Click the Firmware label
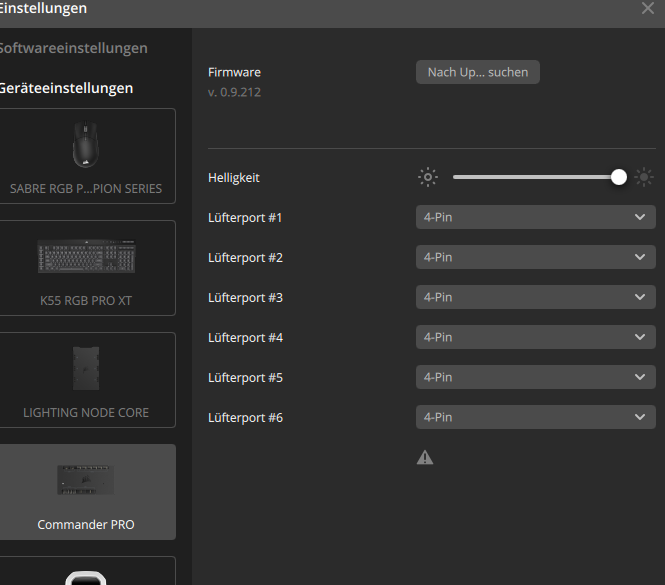Screen dimensions: 665x585 click(x=234, y=72)
